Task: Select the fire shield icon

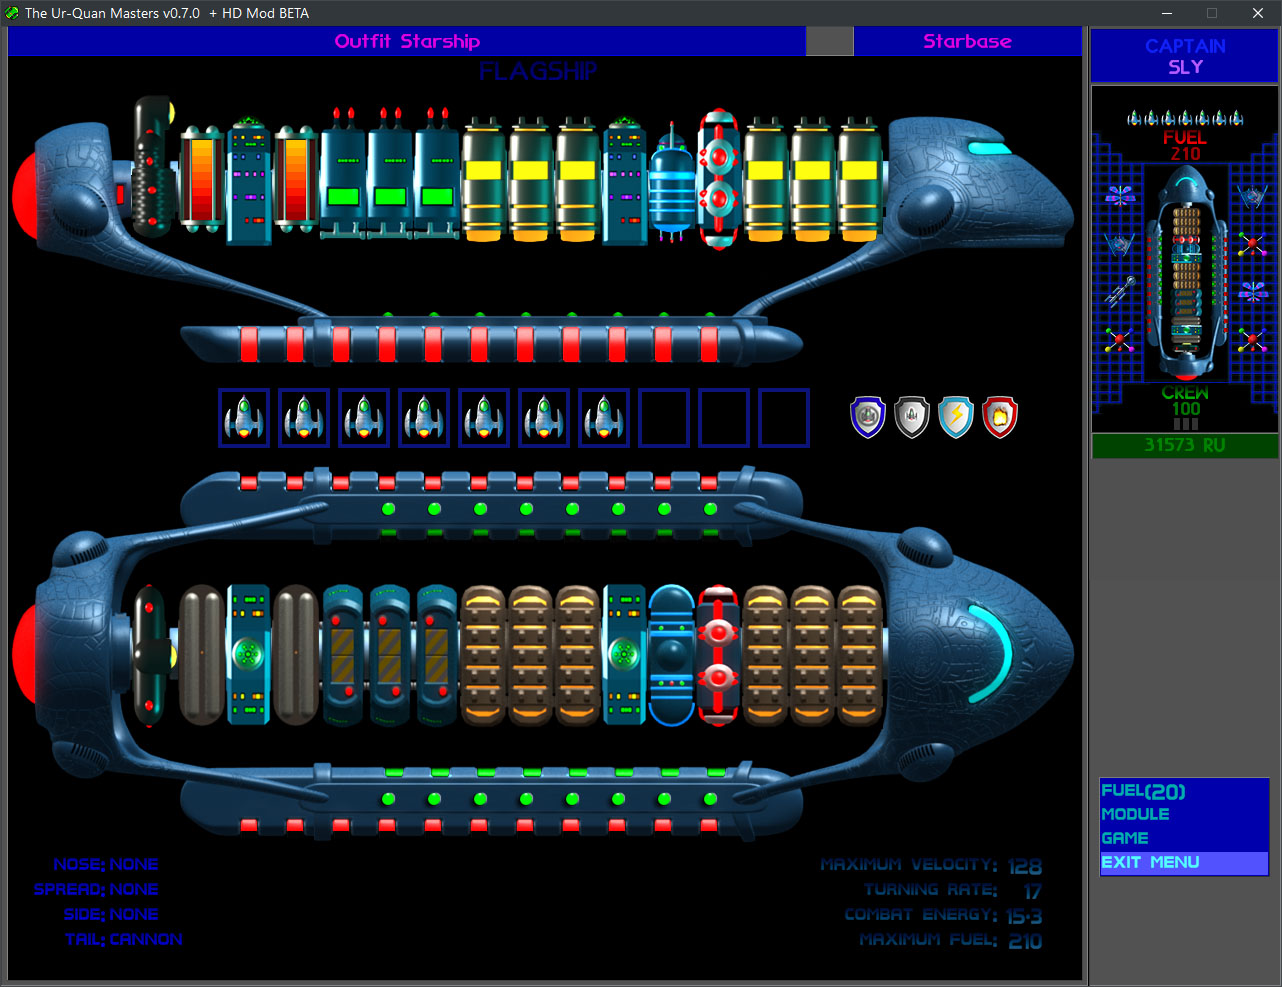Action: 1000,417
